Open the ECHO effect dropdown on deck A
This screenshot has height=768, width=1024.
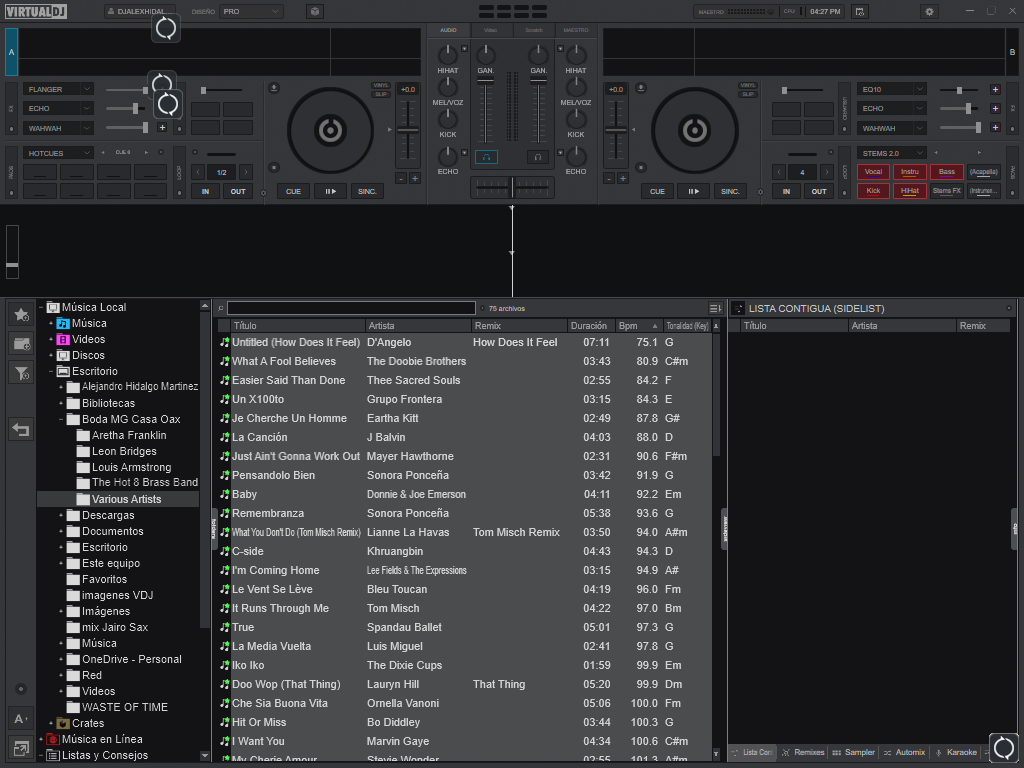point(59,108)
